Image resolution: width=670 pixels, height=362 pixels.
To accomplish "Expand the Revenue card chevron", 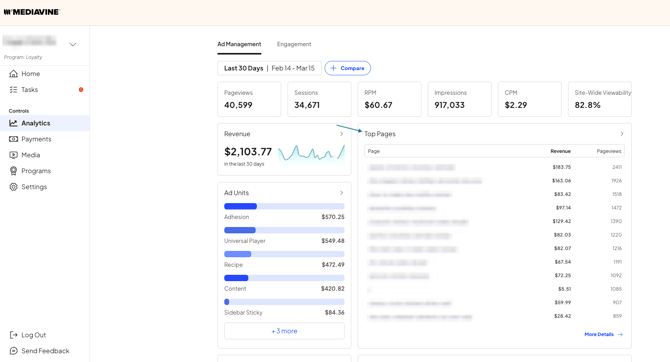I will [341, 134].
